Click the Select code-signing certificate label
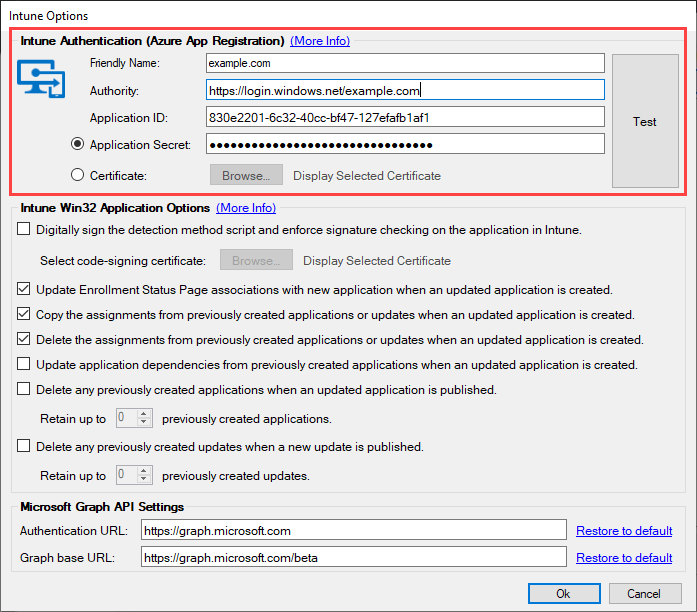The height and width of the screenshot is (612, 697). click(123, 260)
